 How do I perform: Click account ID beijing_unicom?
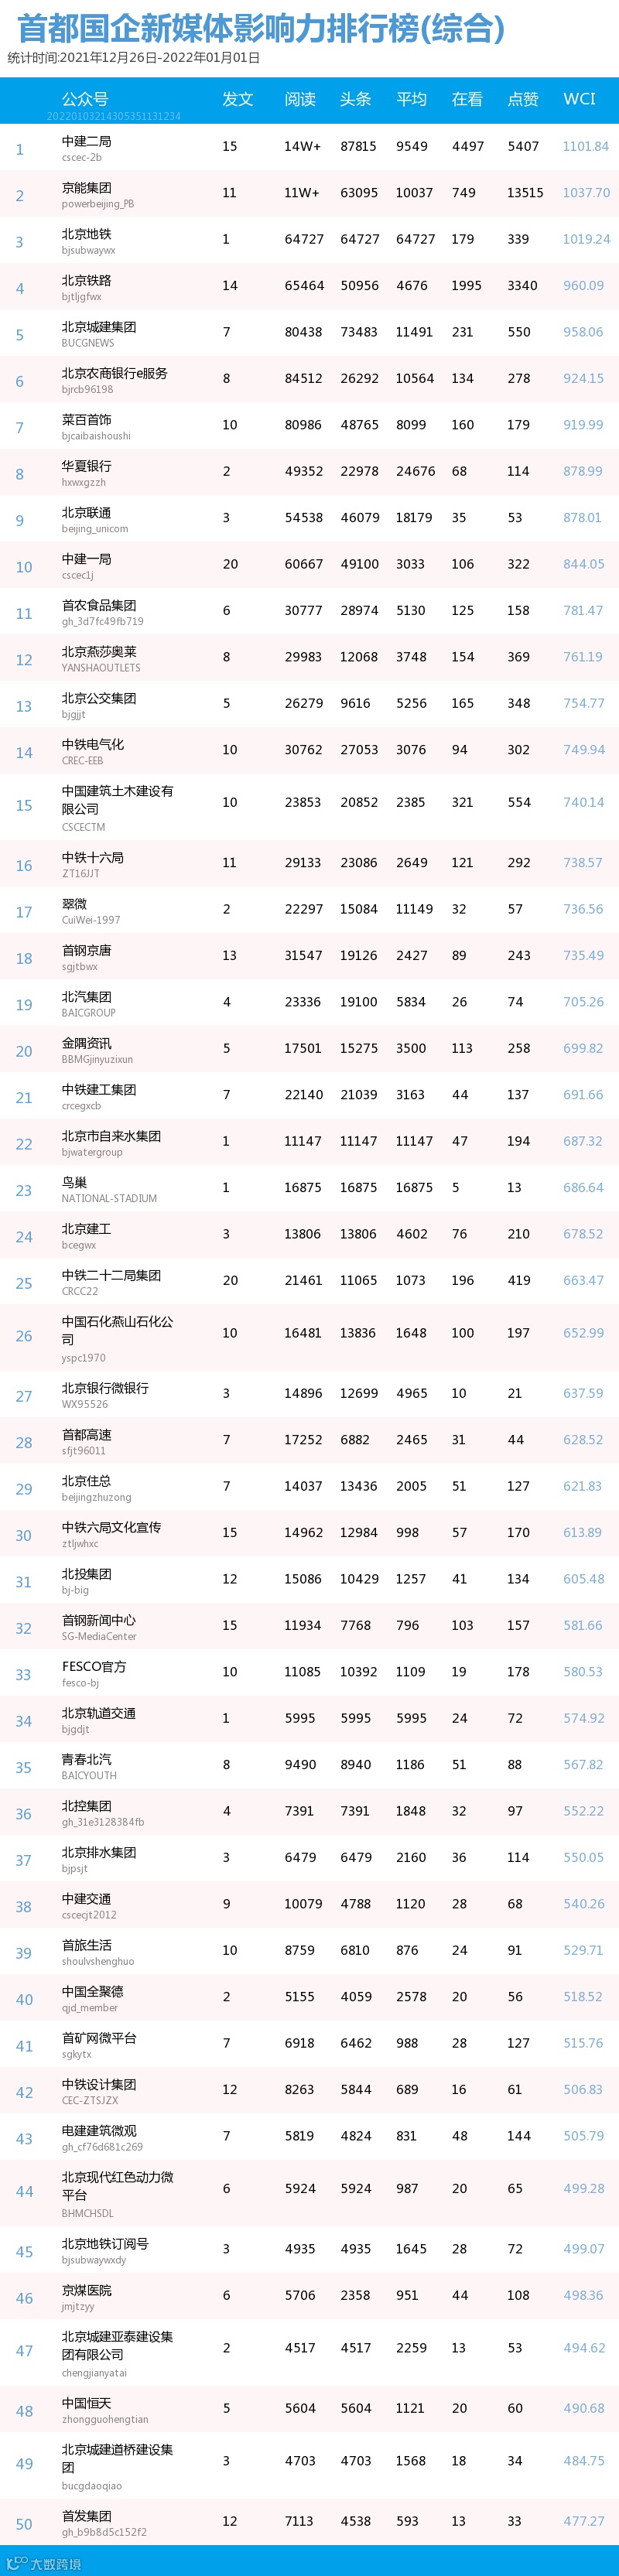[95, 528]
